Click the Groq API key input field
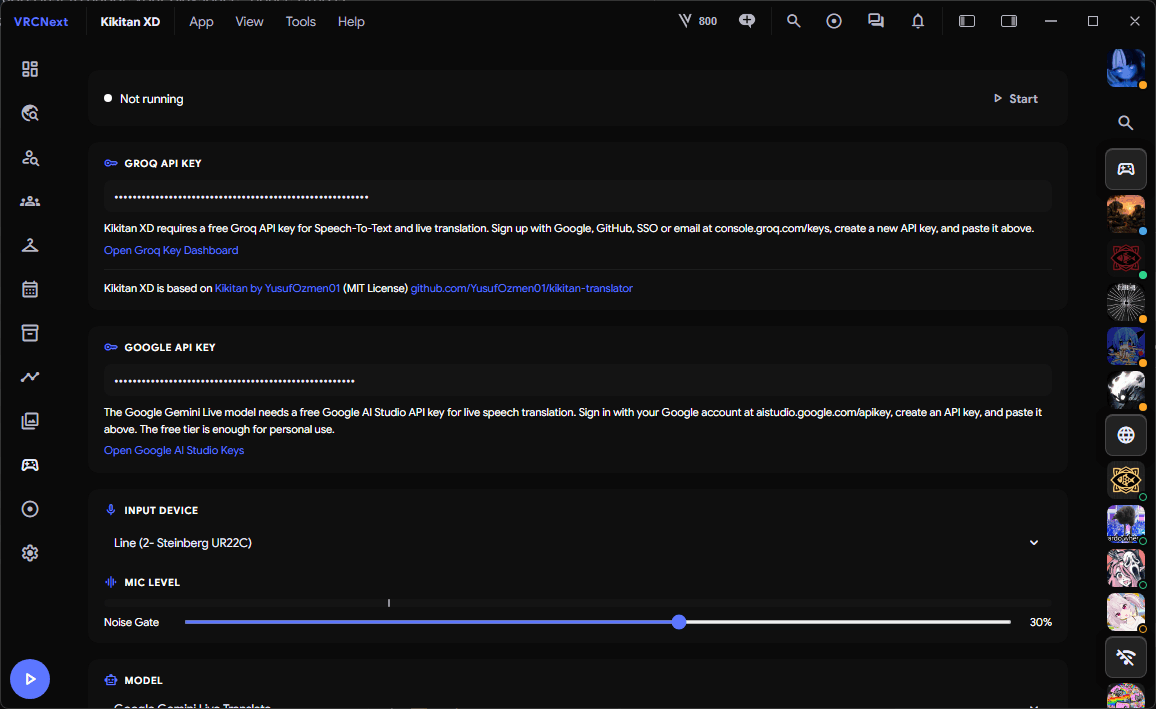Screen dimensions: 1156x709 click(x=577, y=197)
